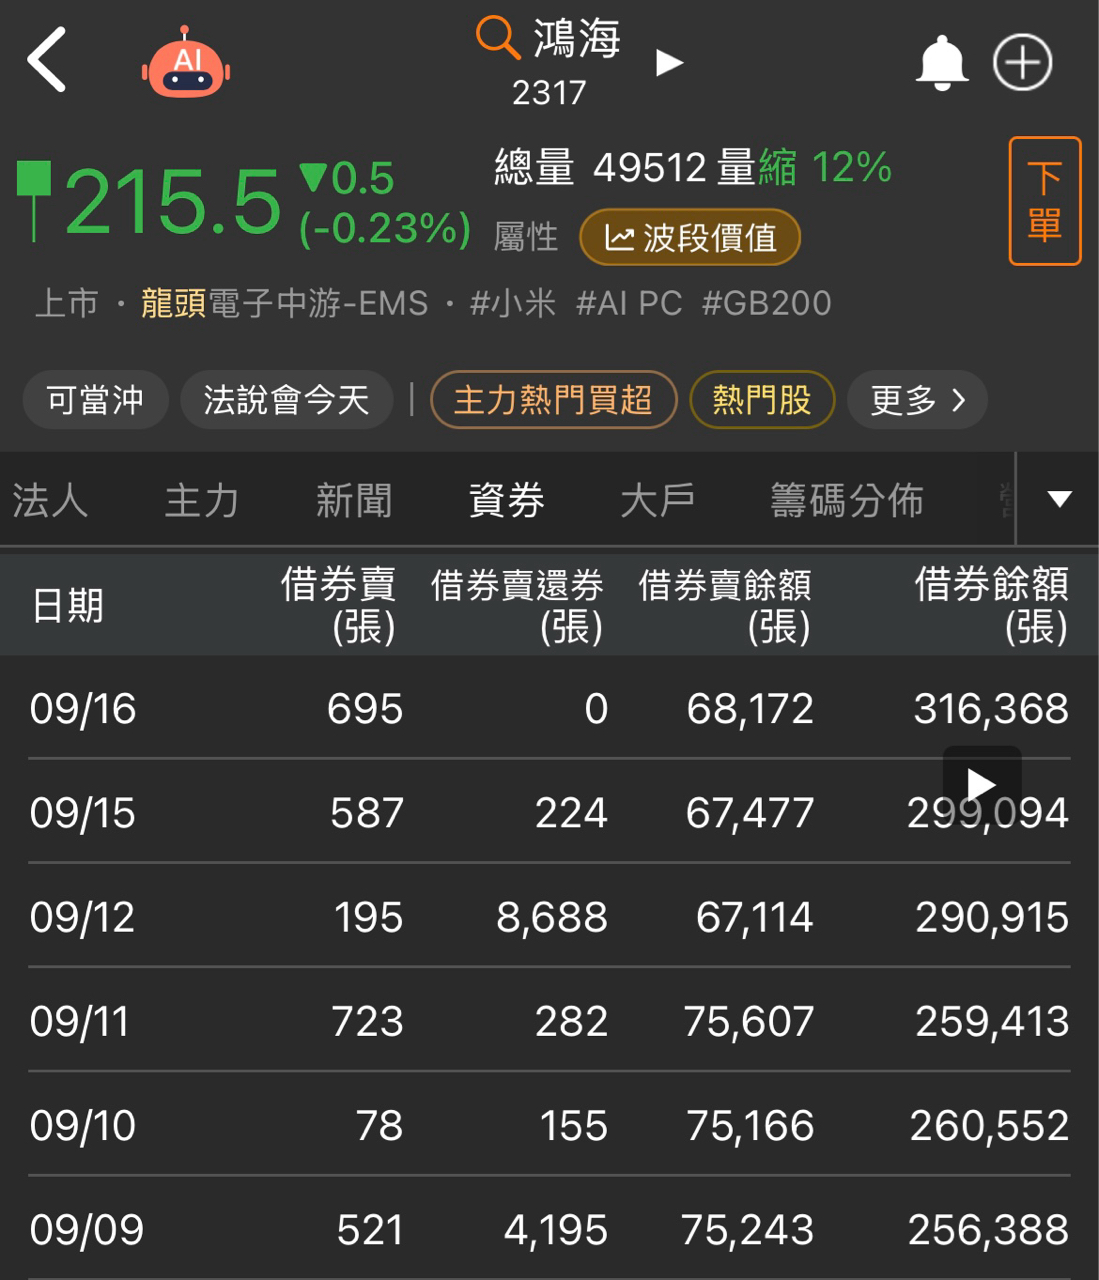
Task: Expand details via the 法說會今天 chip
Action: click(286, 398)
